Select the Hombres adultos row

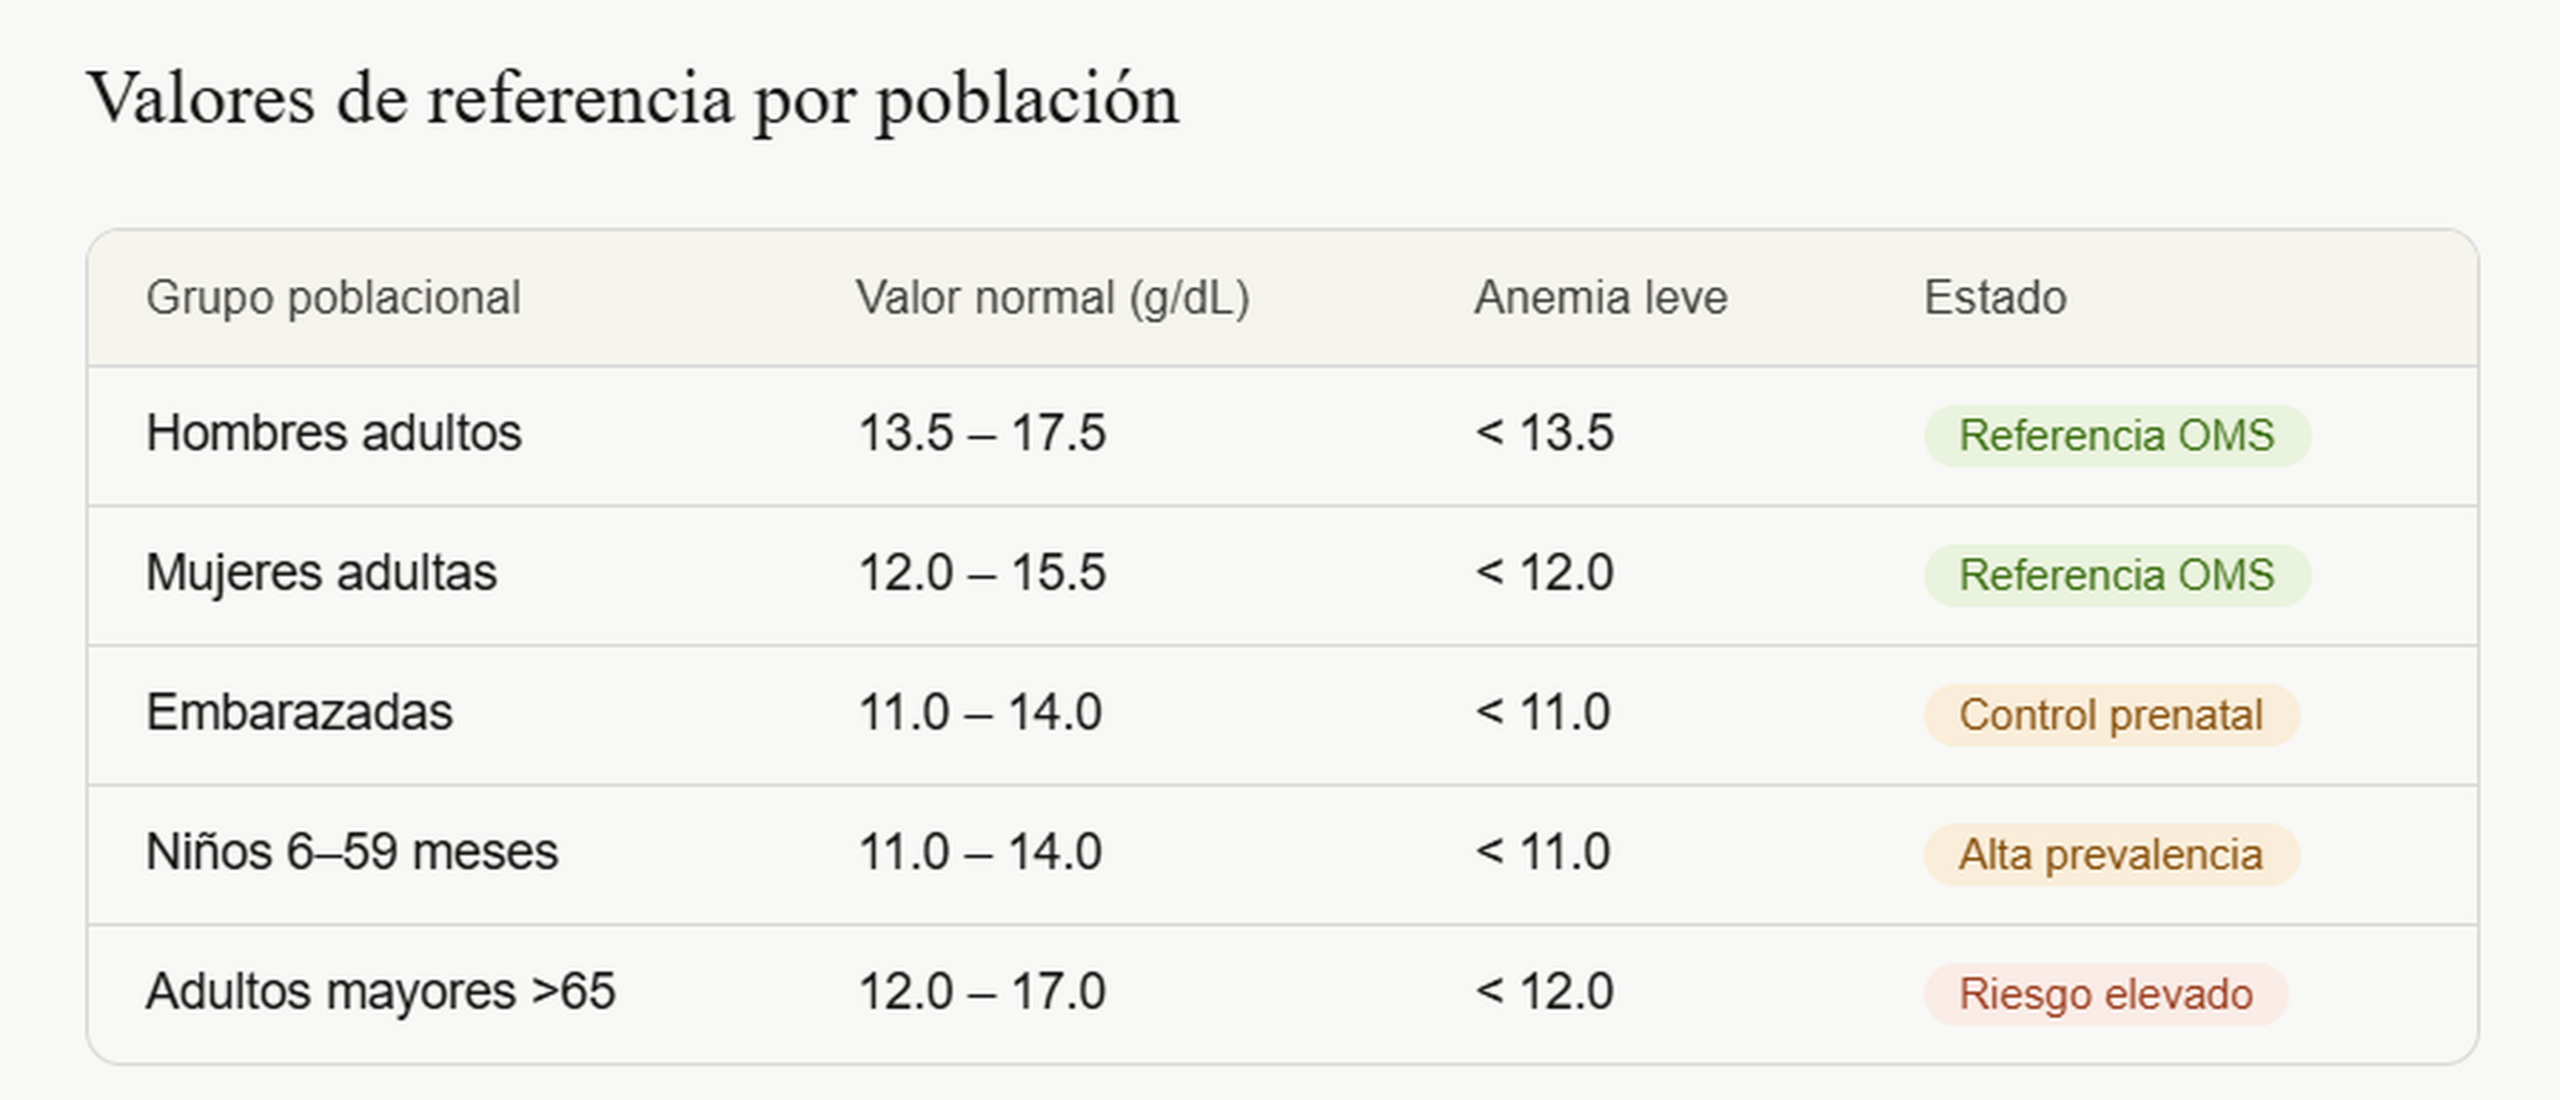pos(1283,435)
